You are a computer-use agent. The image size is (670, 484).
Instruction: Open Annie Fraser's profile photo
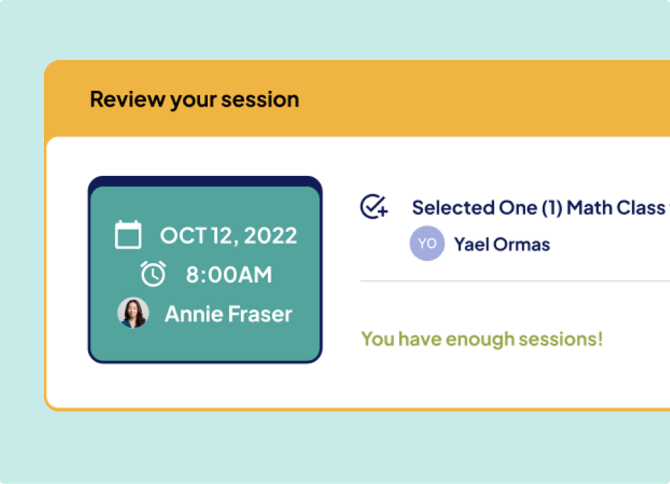133,313
